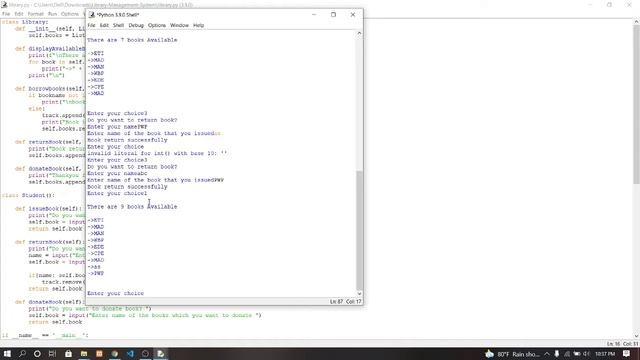
Task: Open Windows Search from the taskbar
Action: click(x=22, y=354)
